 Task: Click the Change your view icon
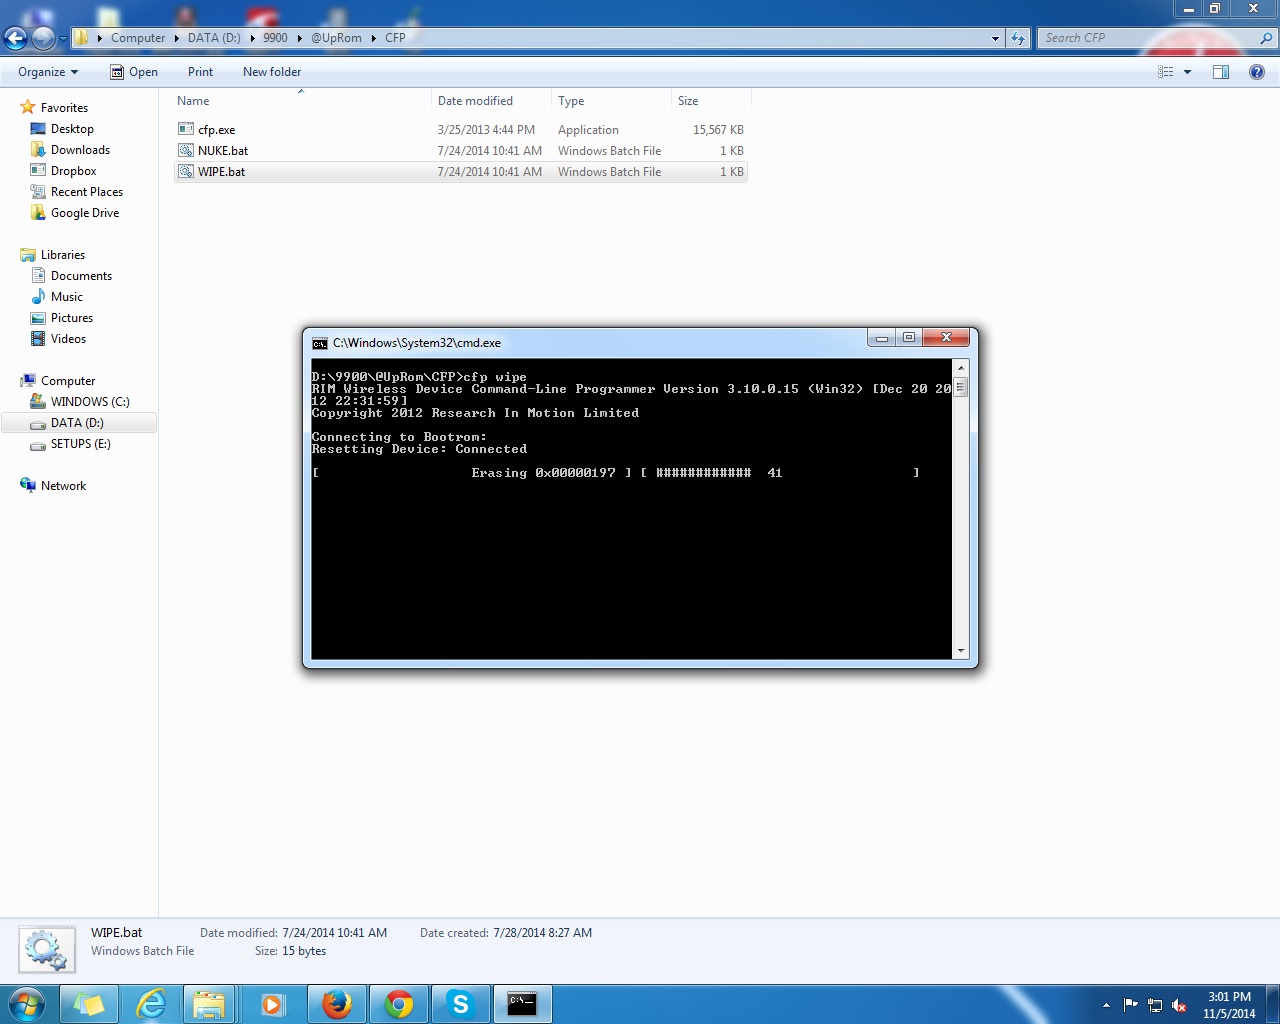coord(1165,72)
